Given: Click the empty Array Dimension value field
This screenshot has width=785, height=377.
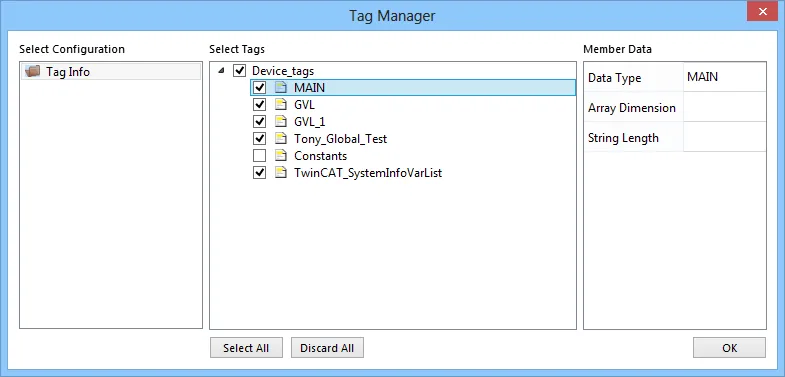Looking at the screenshot, I should click(x=724, y=107).
